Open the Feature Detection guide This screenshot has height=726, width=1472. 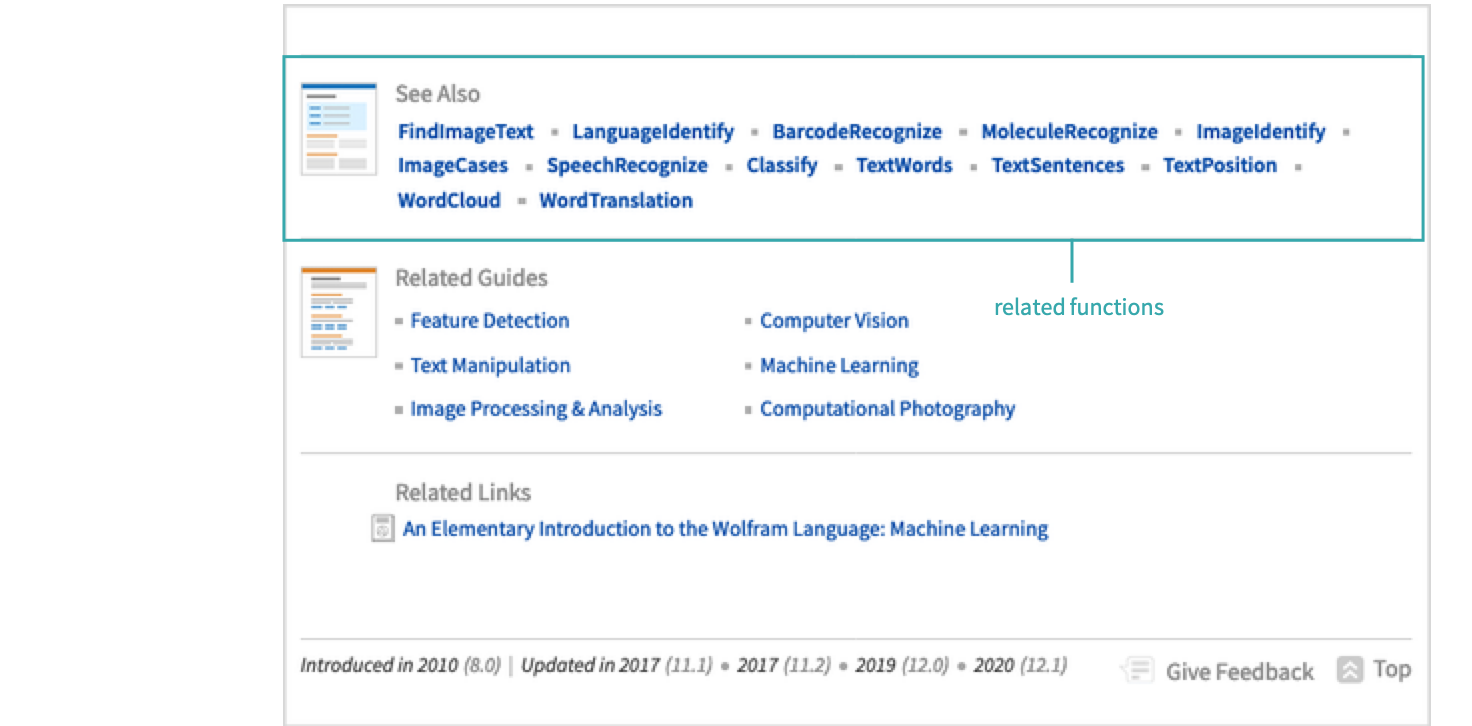click(490, 321)
